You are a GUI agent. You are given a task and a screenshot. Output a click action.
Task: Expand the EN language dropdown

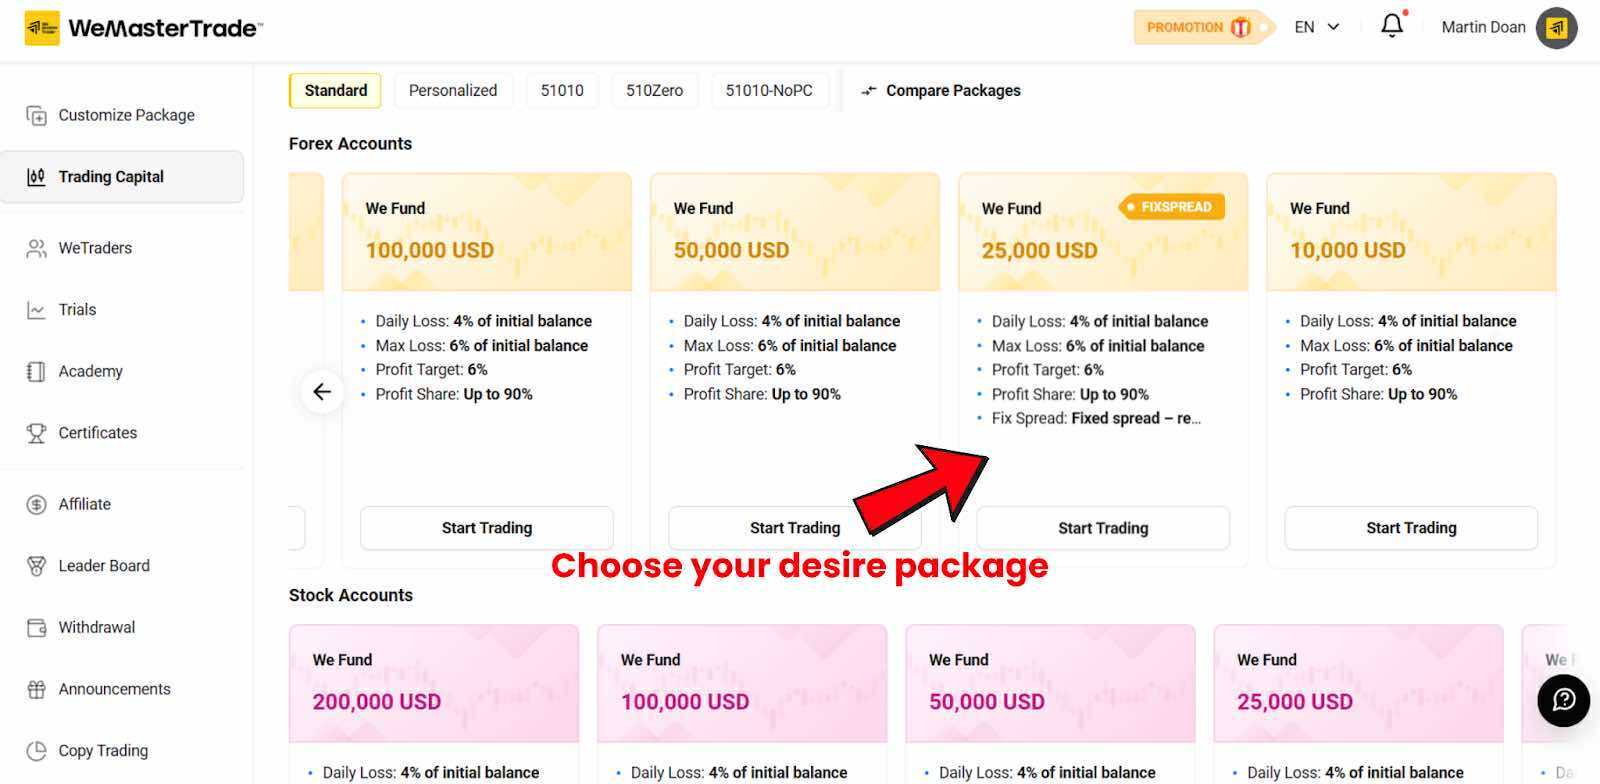1317,27
